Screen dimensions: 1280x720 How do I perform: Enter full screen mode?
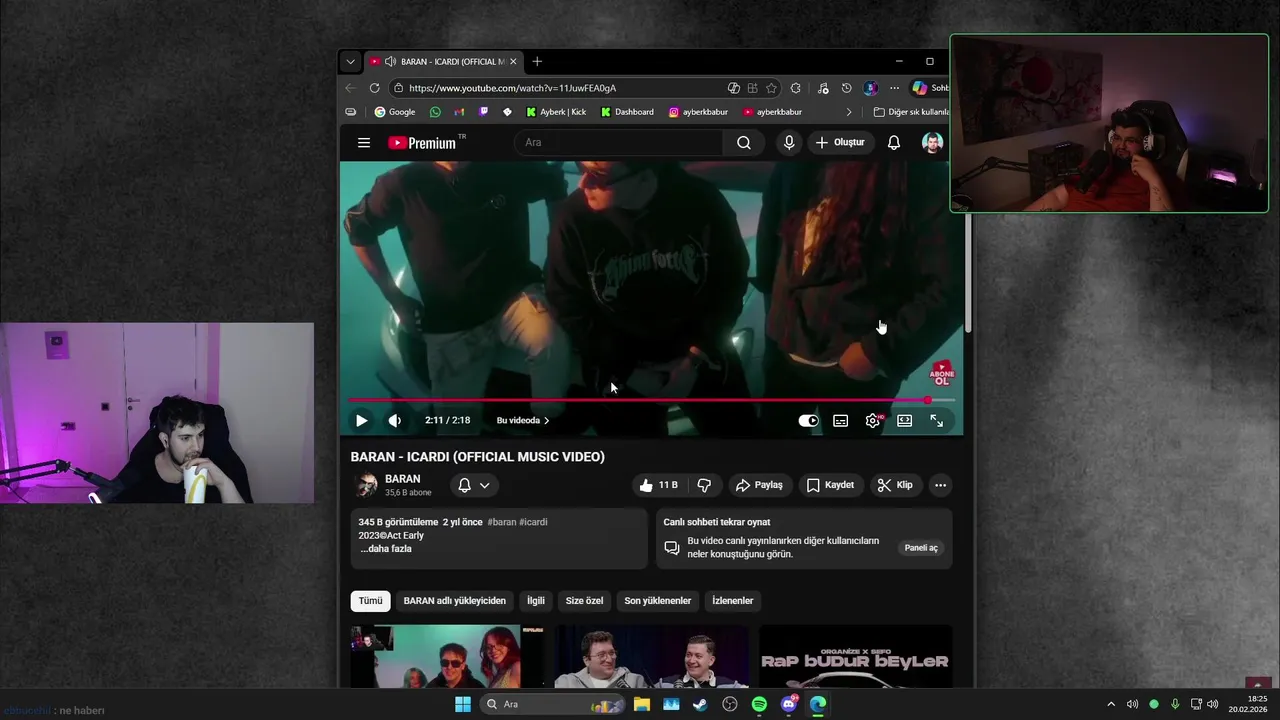point(937,421)
